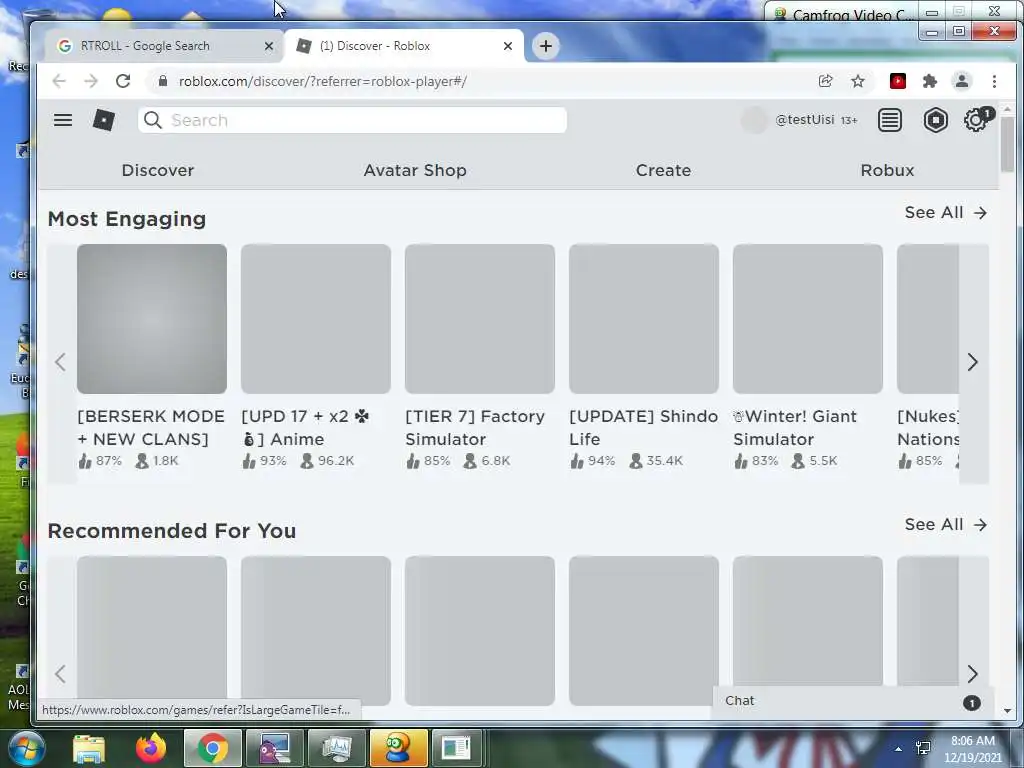Open the Roblox settings gear icon
The image size is (1024, 768).
tap(976, 120)
